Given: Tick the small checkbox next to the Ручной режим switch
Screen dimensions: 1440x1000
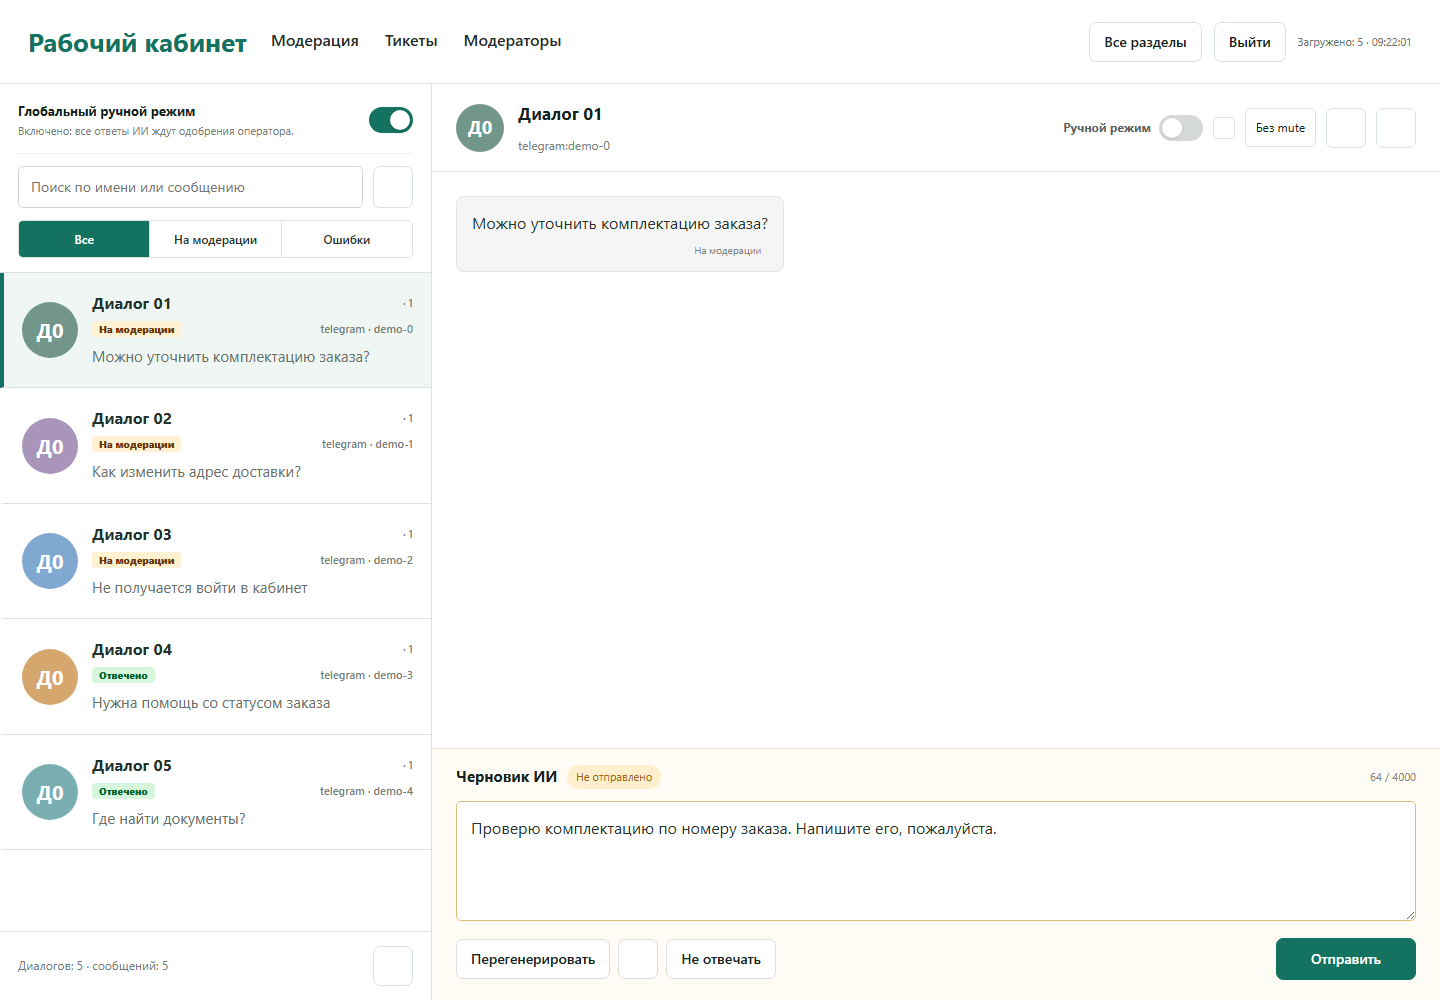Looking at the screenshot, I should point(1224,128).
